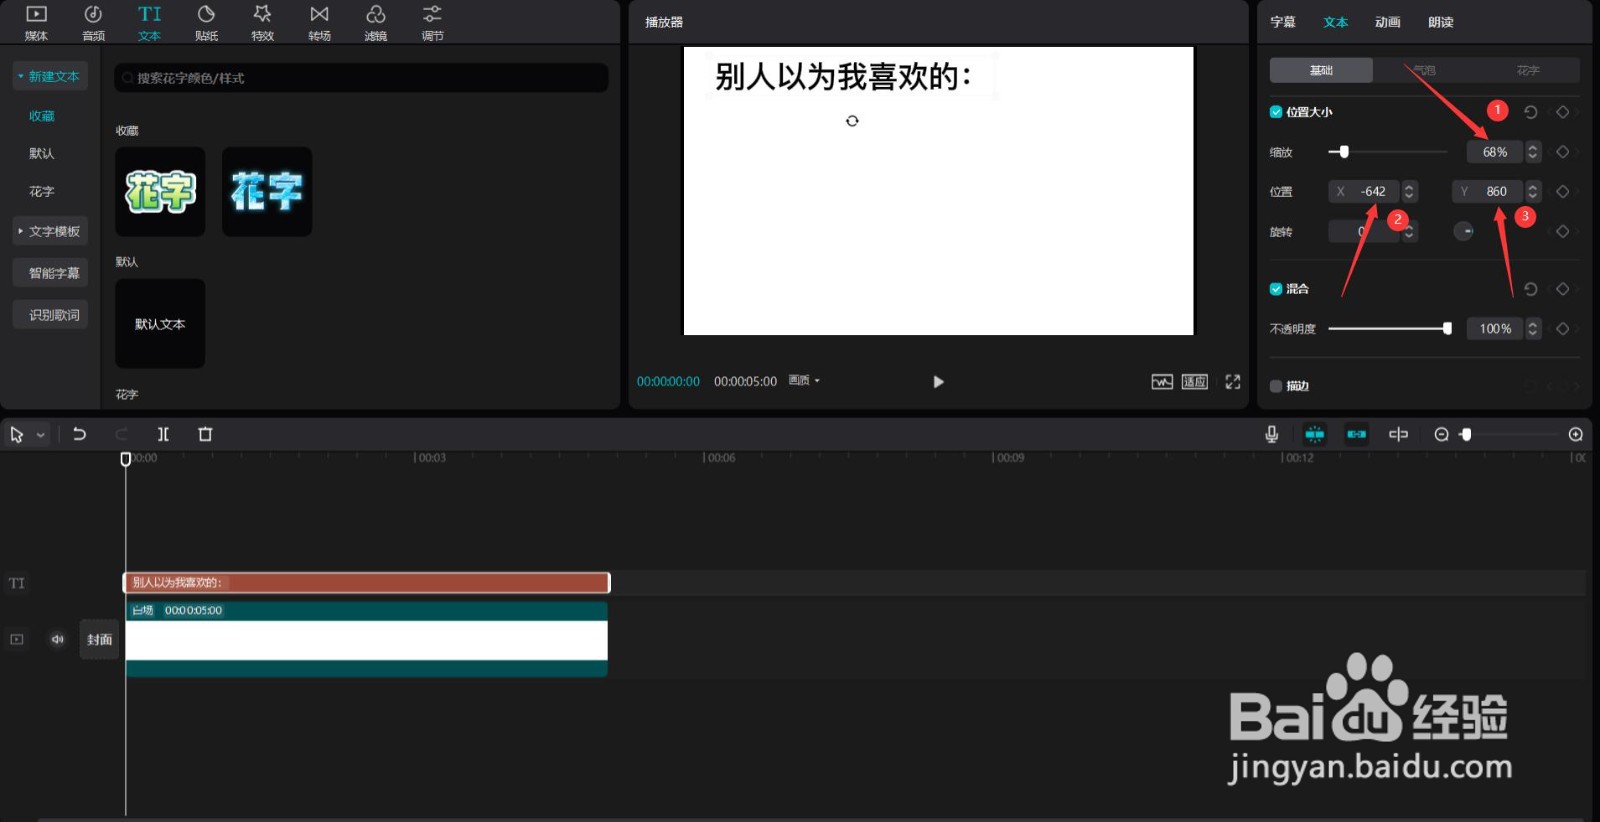Switch to 朗读 read-aloud tab
The height and width of the screenshot is (822, 1600).
coord(1440,22)
